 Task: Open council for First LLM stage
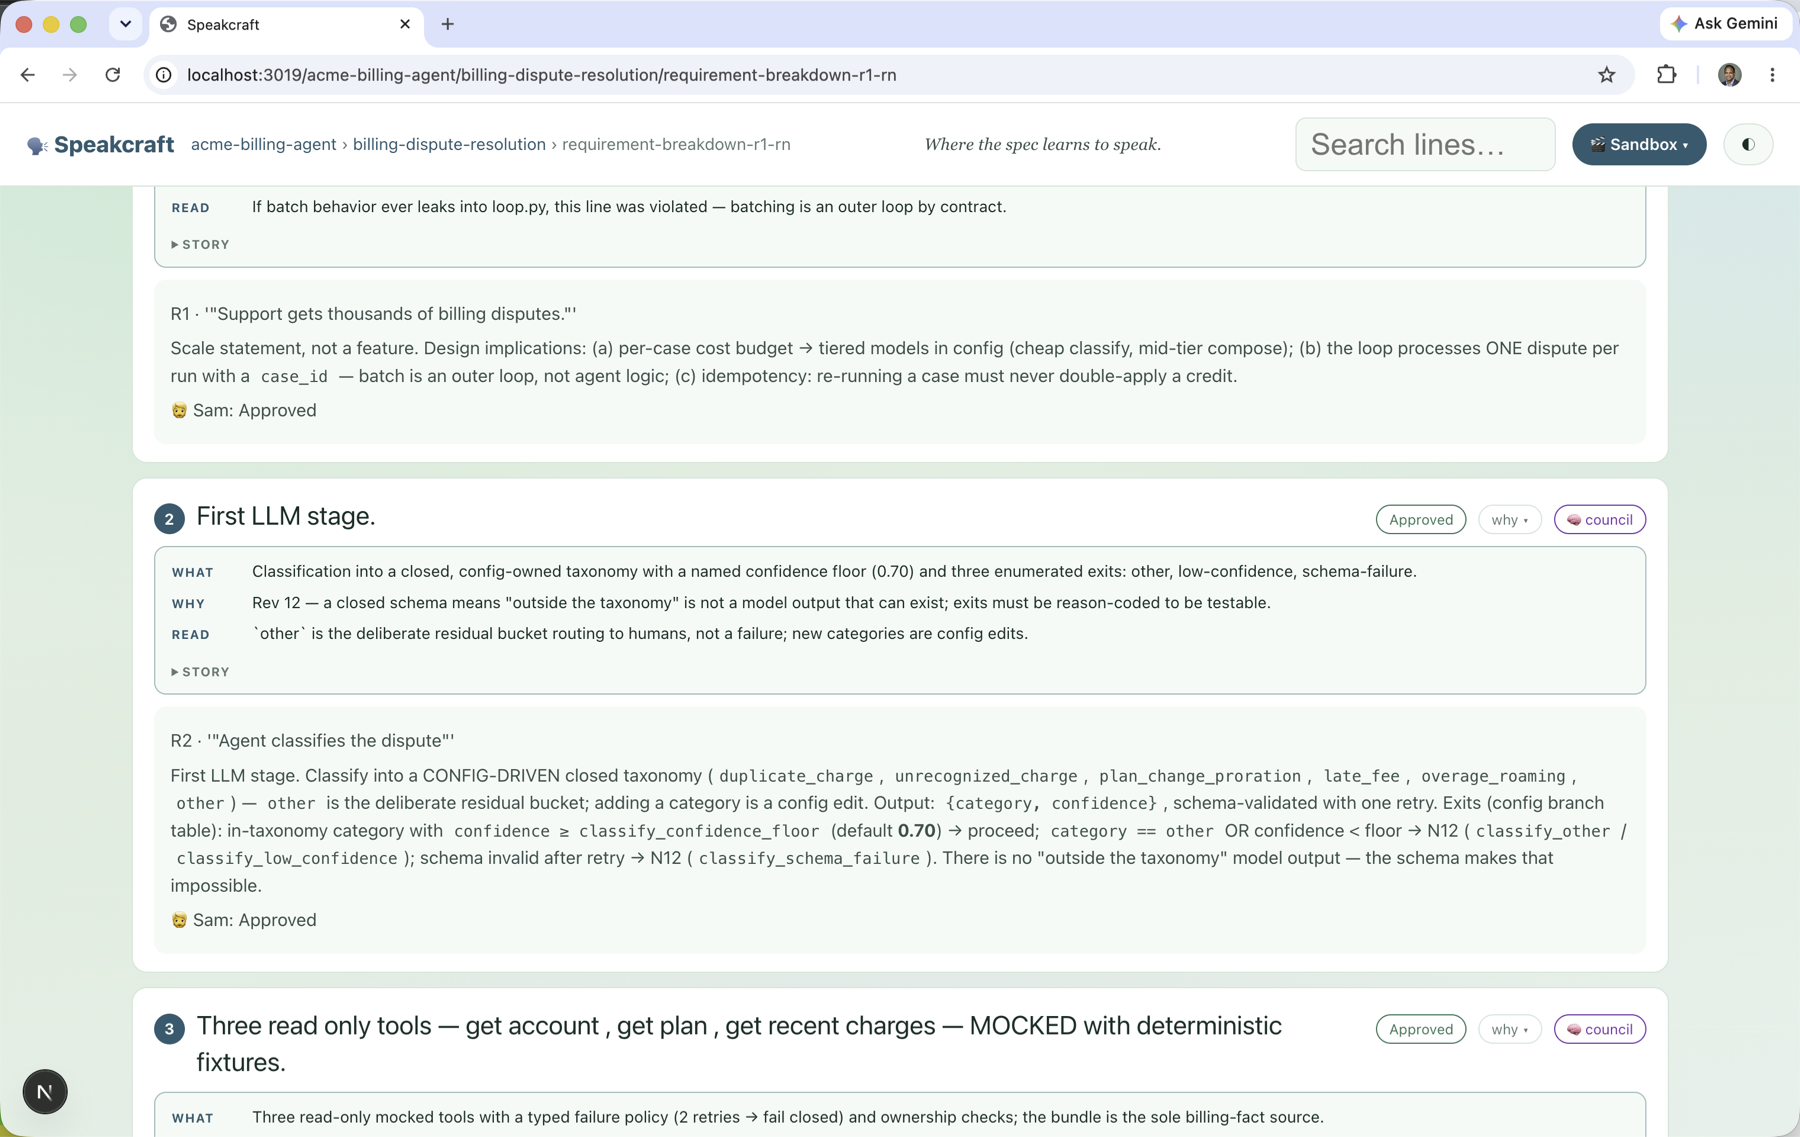(1600, 520)
